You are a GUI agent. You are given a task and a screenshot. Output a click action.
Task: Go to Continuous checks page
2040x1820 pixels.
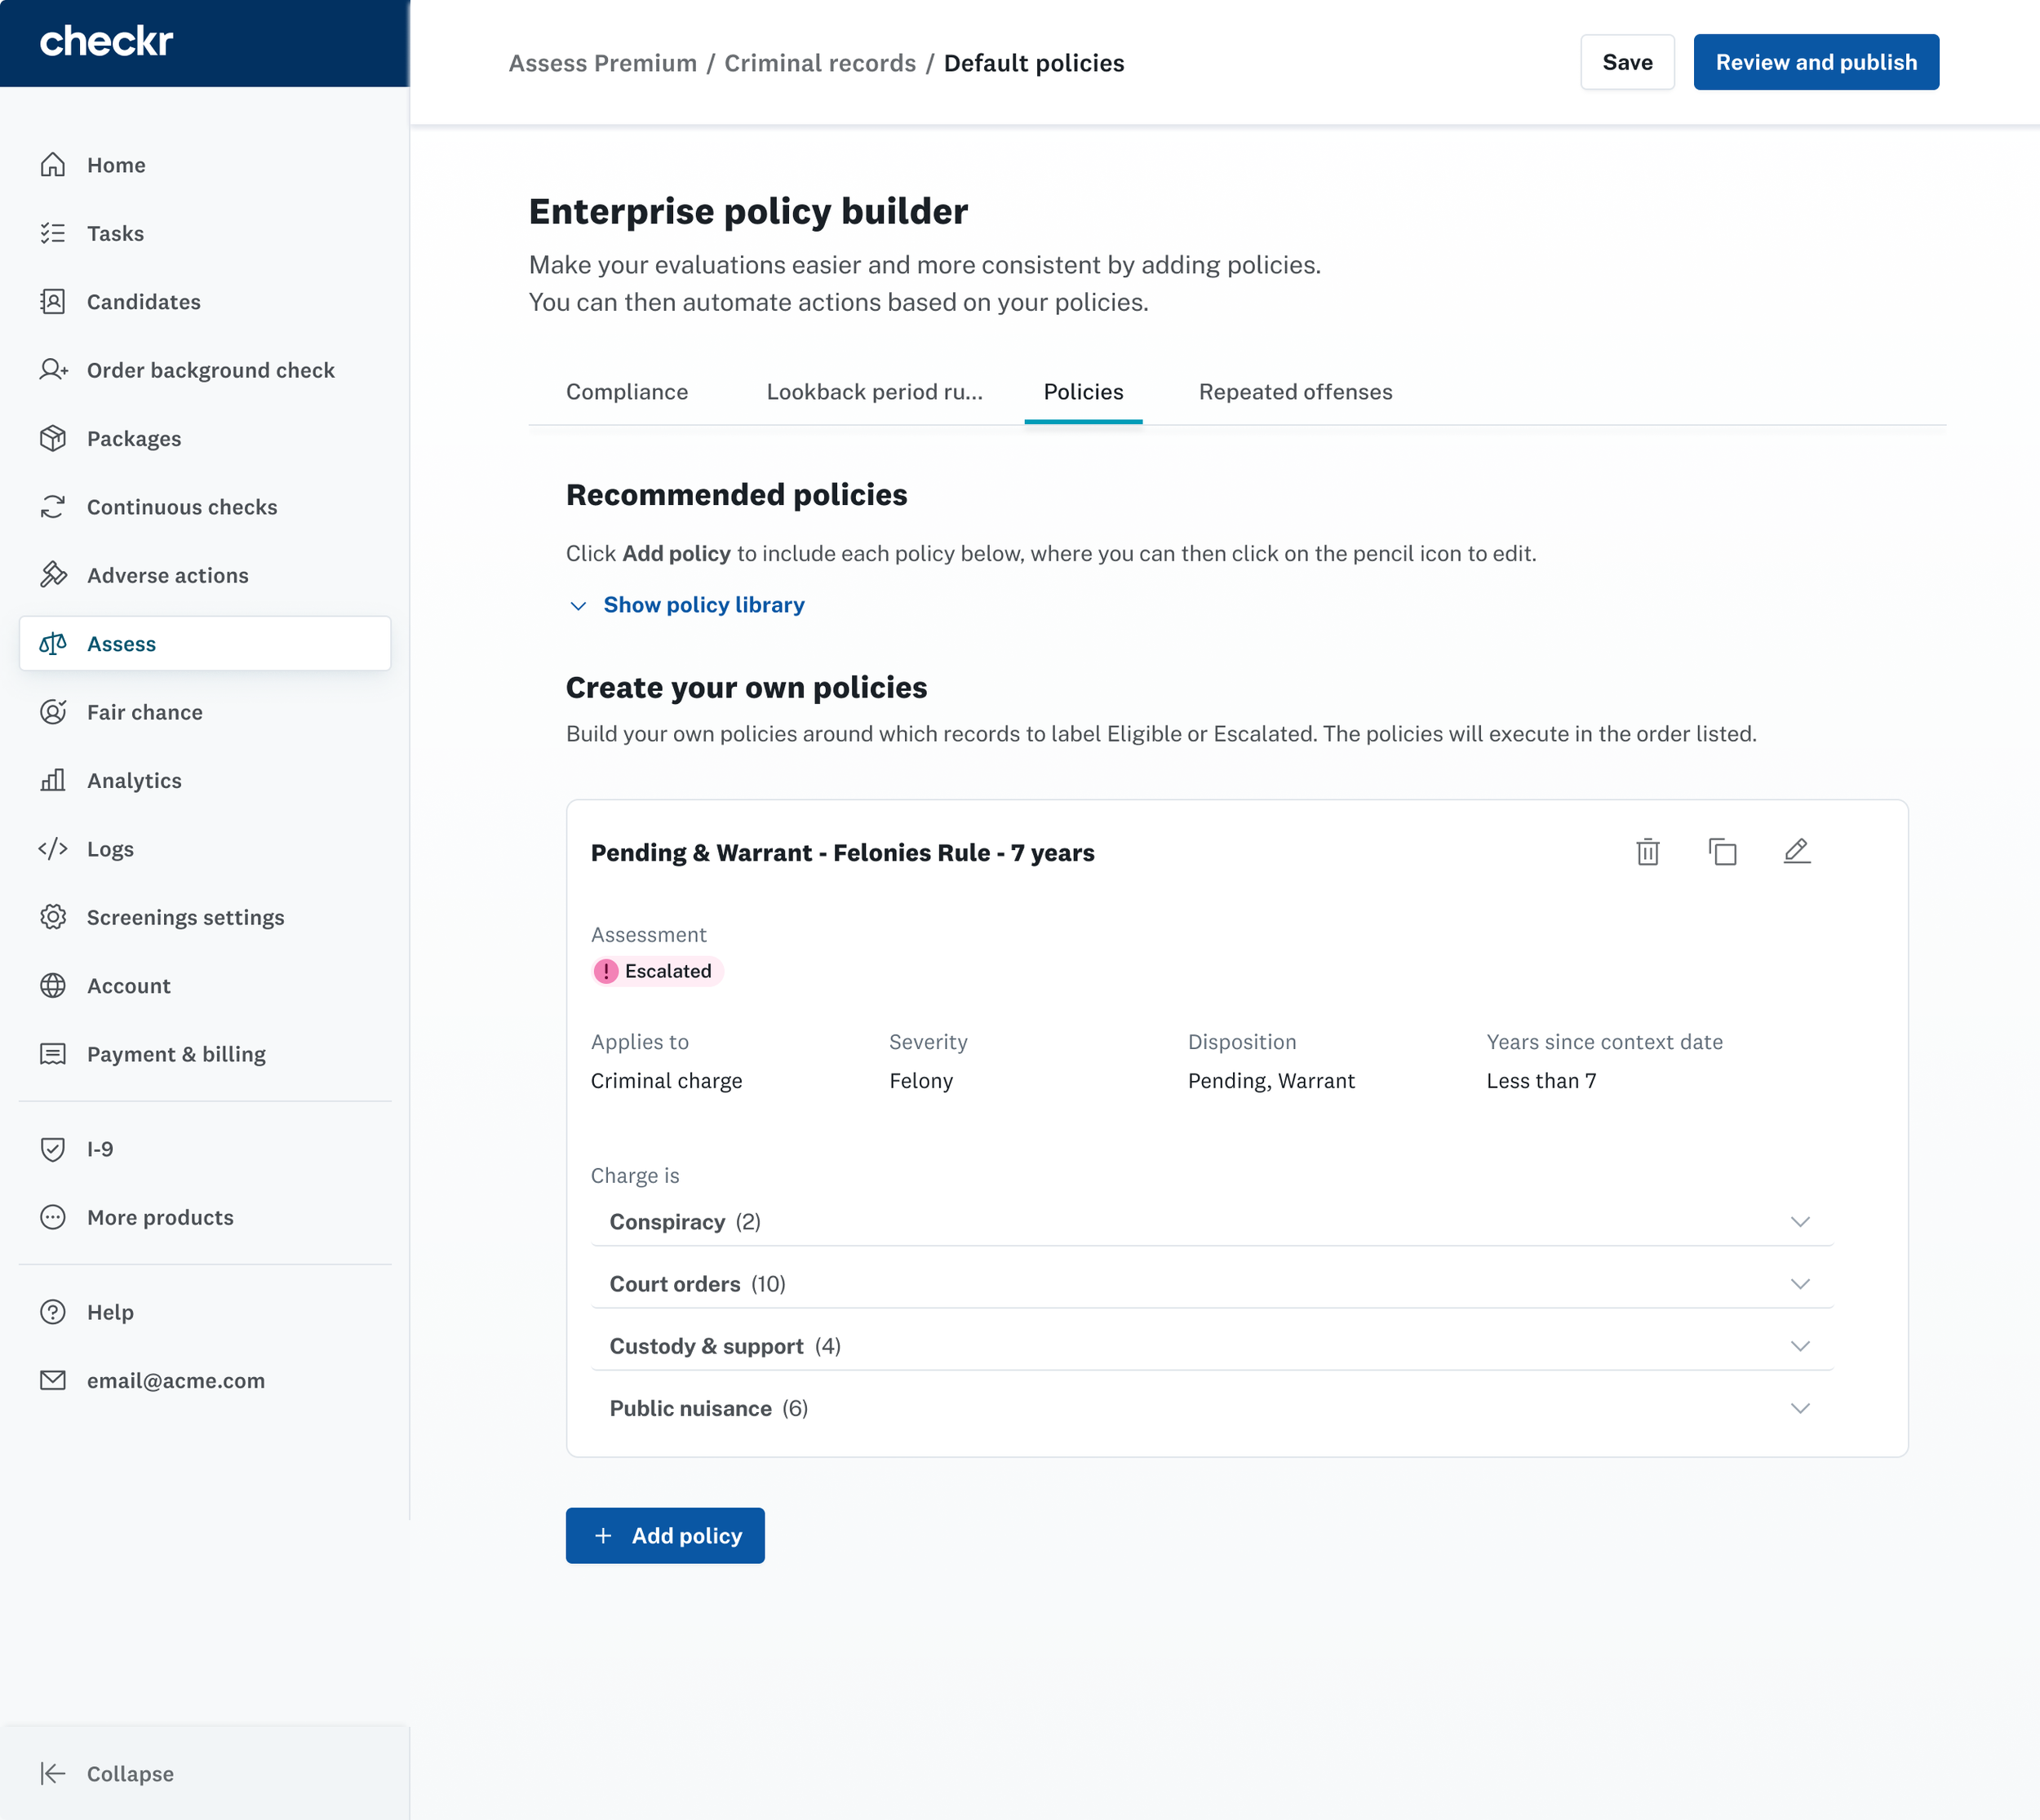click(181, 507)
